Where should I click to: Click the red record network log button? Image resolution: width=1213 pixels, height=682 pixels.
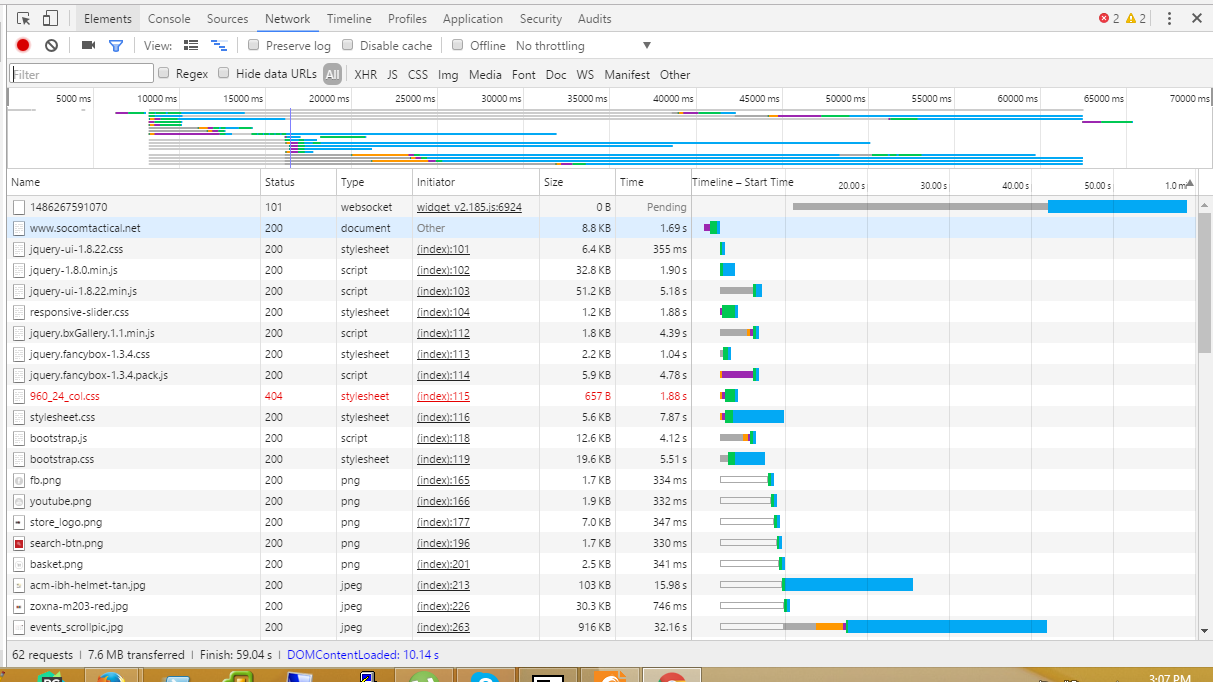(23, 45)
